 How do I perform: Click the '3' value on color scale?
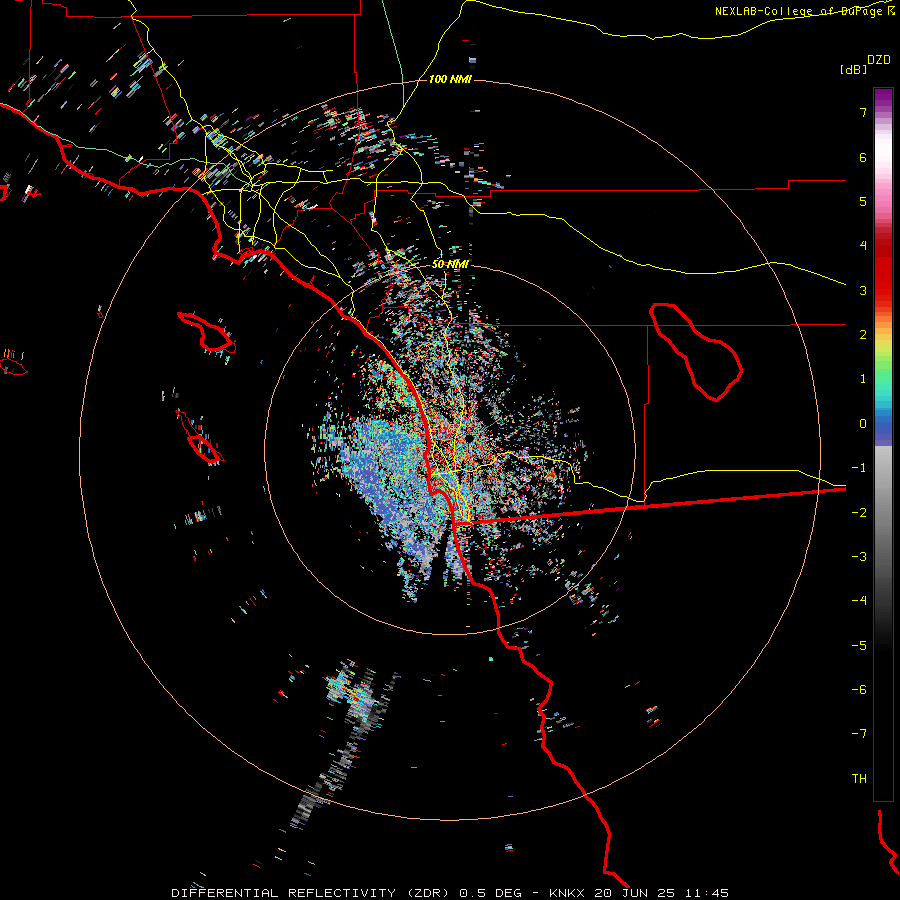863,290
